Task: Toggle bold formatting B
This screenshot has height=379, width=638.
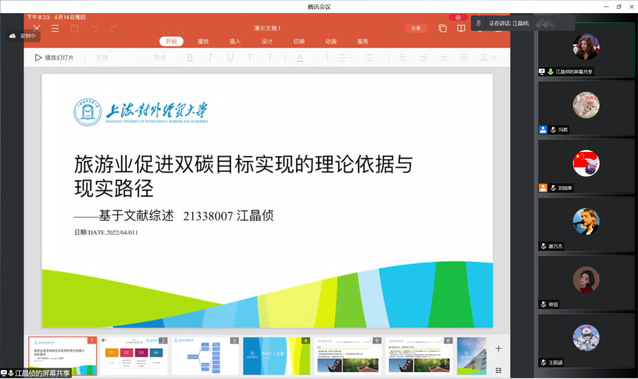Action: point(190,58)
